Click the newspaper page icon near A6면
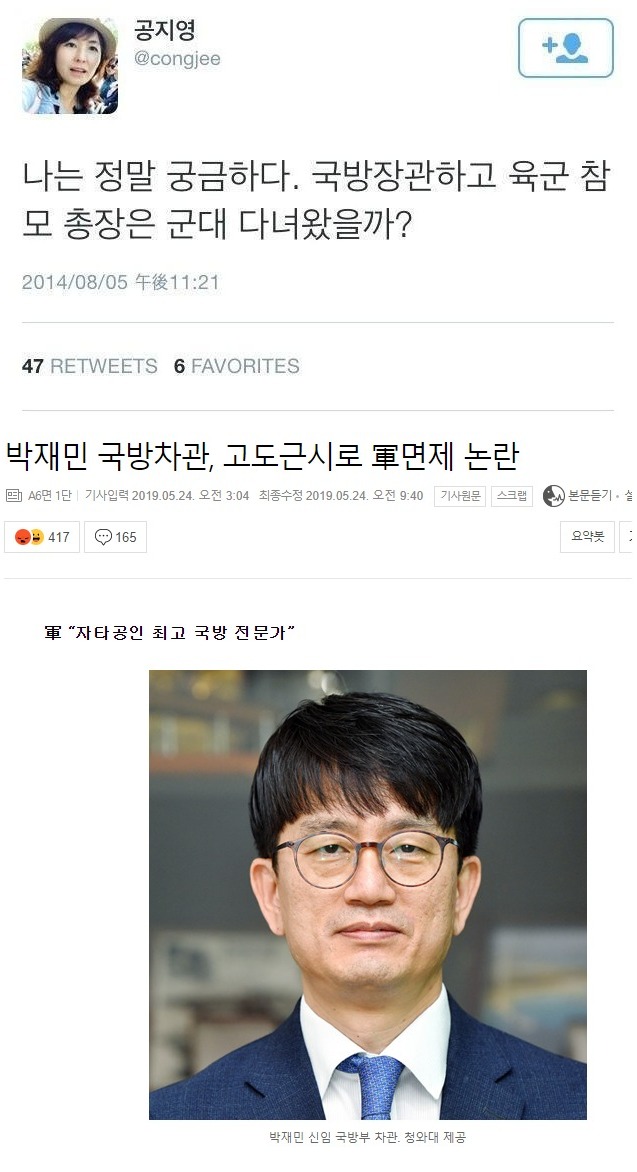The image size is (637, 1172). [14, 496]
